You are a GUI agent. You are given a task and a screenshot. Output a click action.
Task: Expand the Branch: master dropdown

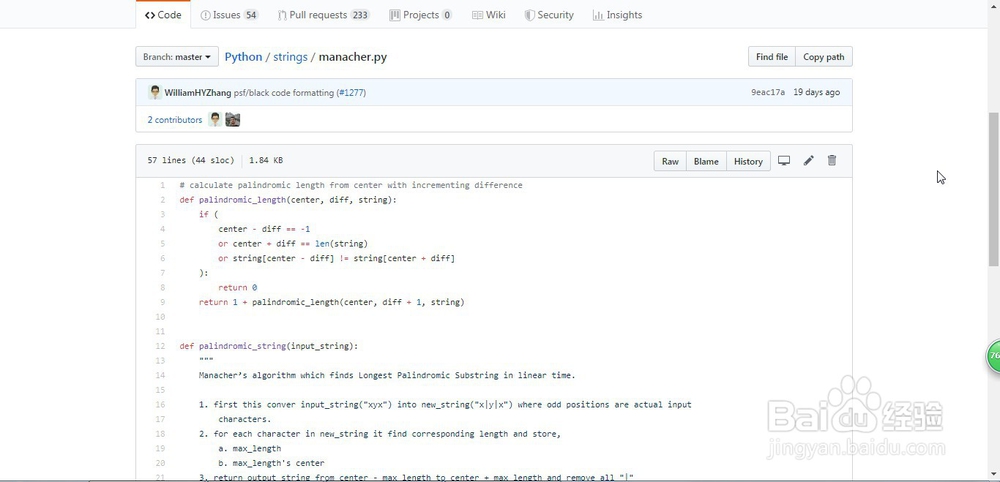tap(177, 57)
